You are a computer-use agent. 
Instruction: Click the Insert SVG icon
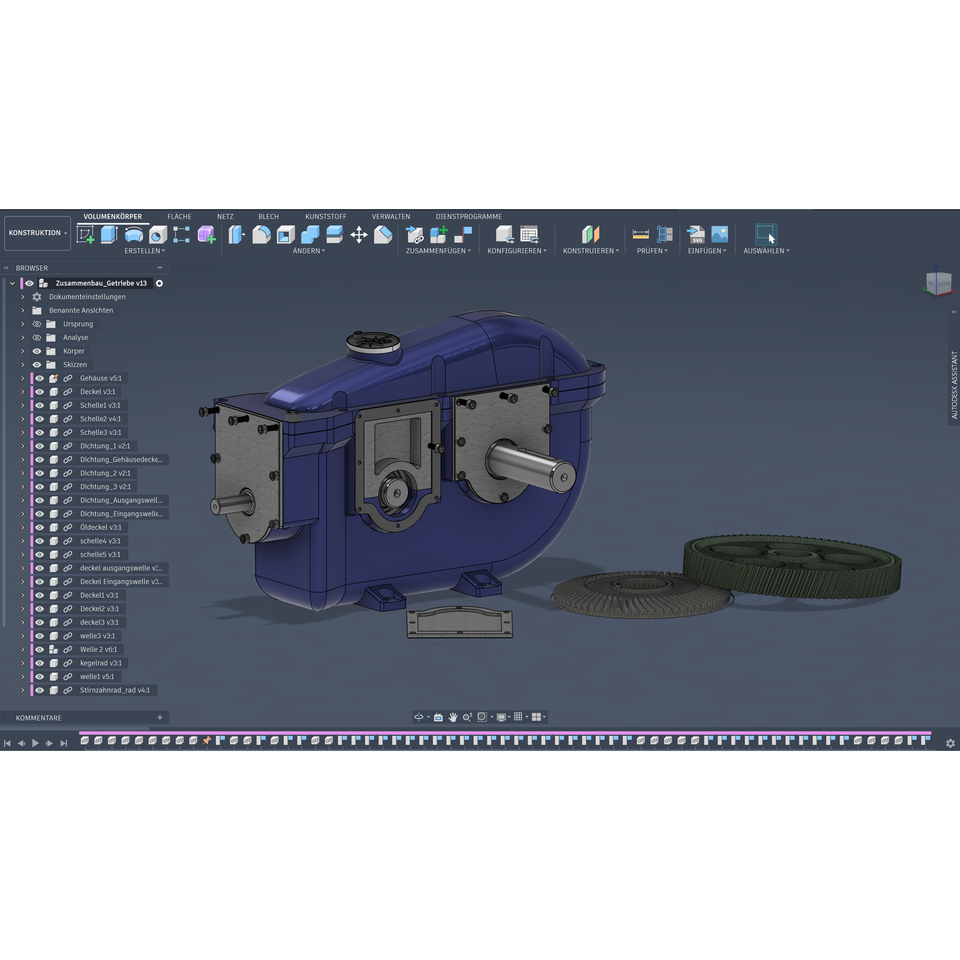[x=696, y=234]
